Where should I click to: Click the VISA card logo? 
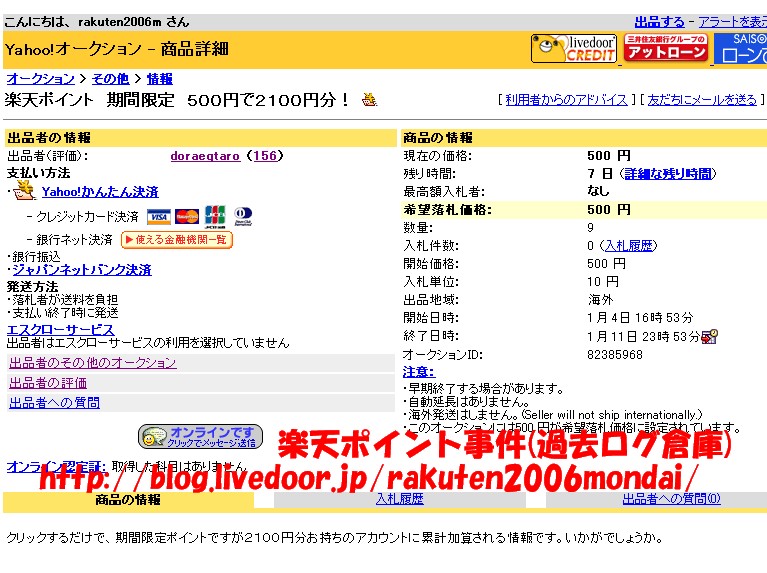tap(158, 216)
